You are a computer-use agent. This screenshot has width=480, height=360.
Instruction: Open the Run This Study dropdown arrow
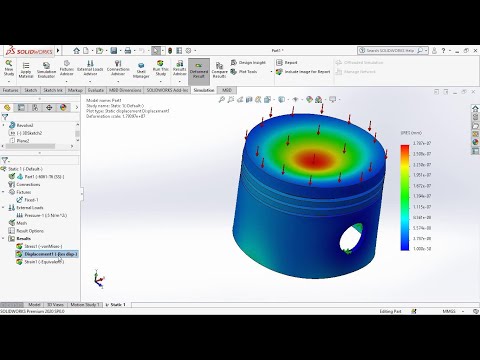(x=160, y=81)
